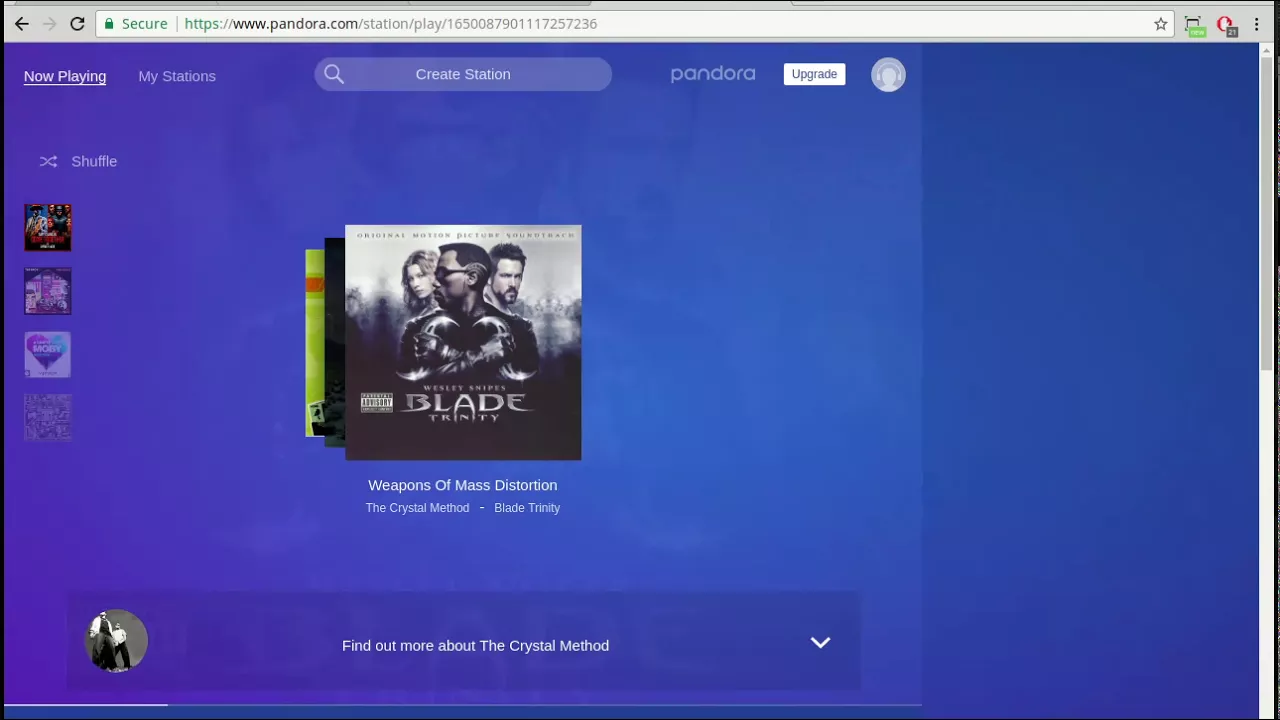Click the search magnifier icon
This screenshot has width=1280, height=720.
tap(334, 74)
